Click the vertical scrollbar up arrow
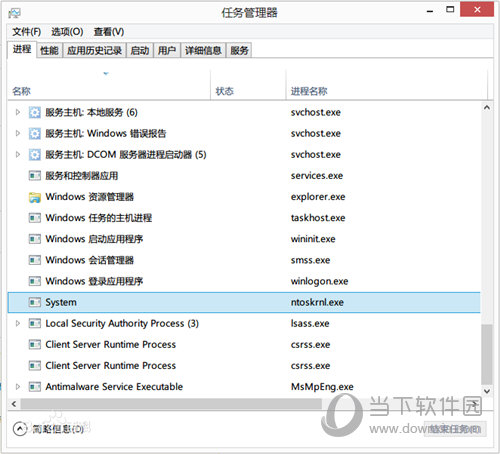This screenshot has height=454, width=500. [487, 108]
